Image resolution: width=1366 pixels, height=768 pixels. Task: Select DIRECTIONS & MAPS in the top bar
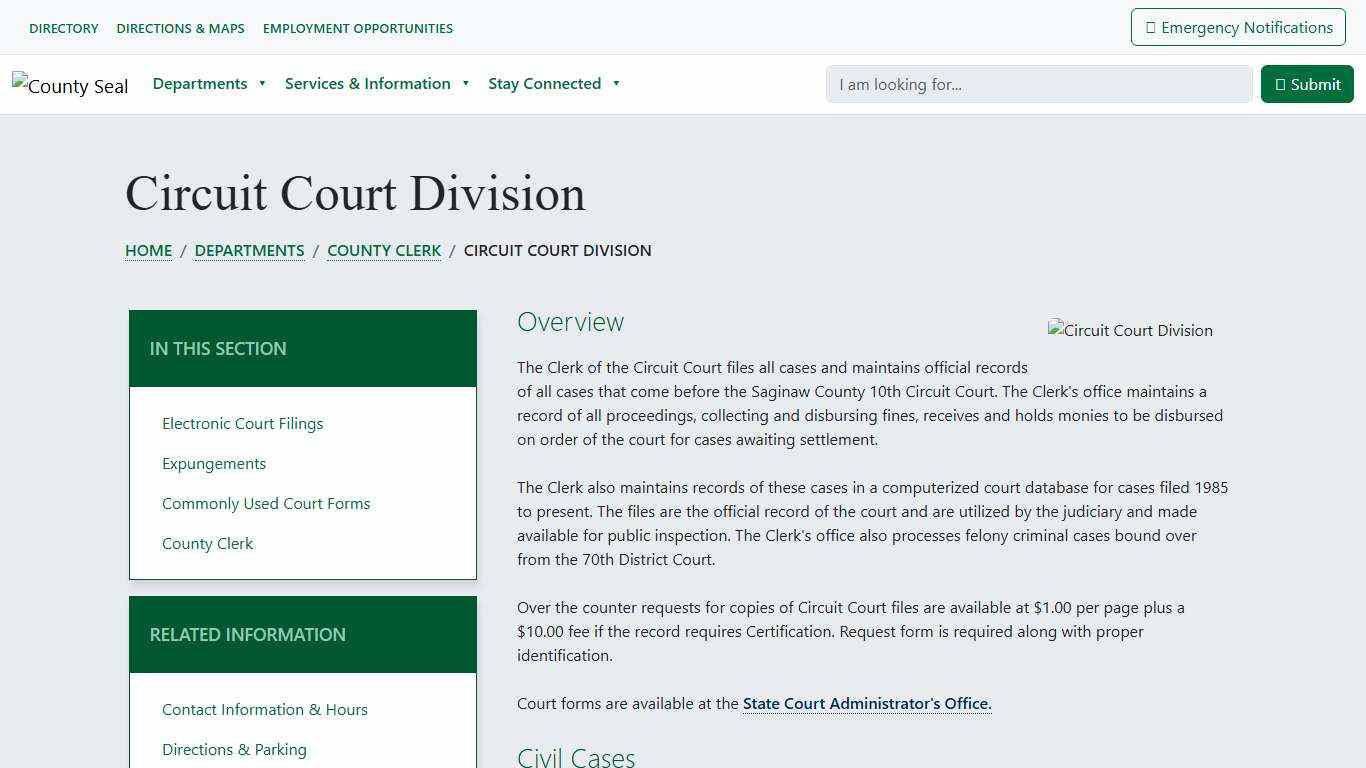180,28
